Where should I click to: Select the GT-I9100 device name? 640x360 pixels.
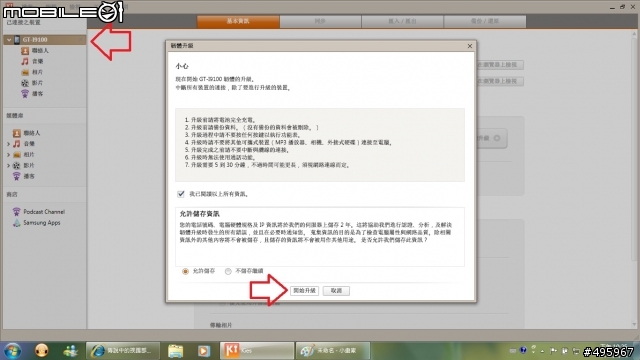35,40
